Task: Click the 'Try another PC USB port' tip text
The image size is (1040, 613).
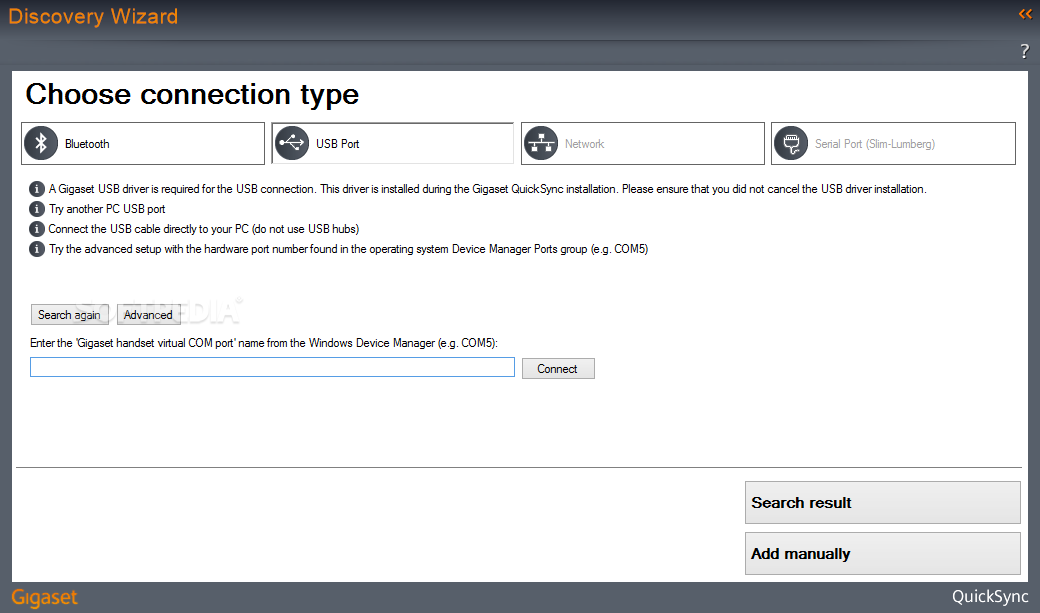Action: [107, 209]
